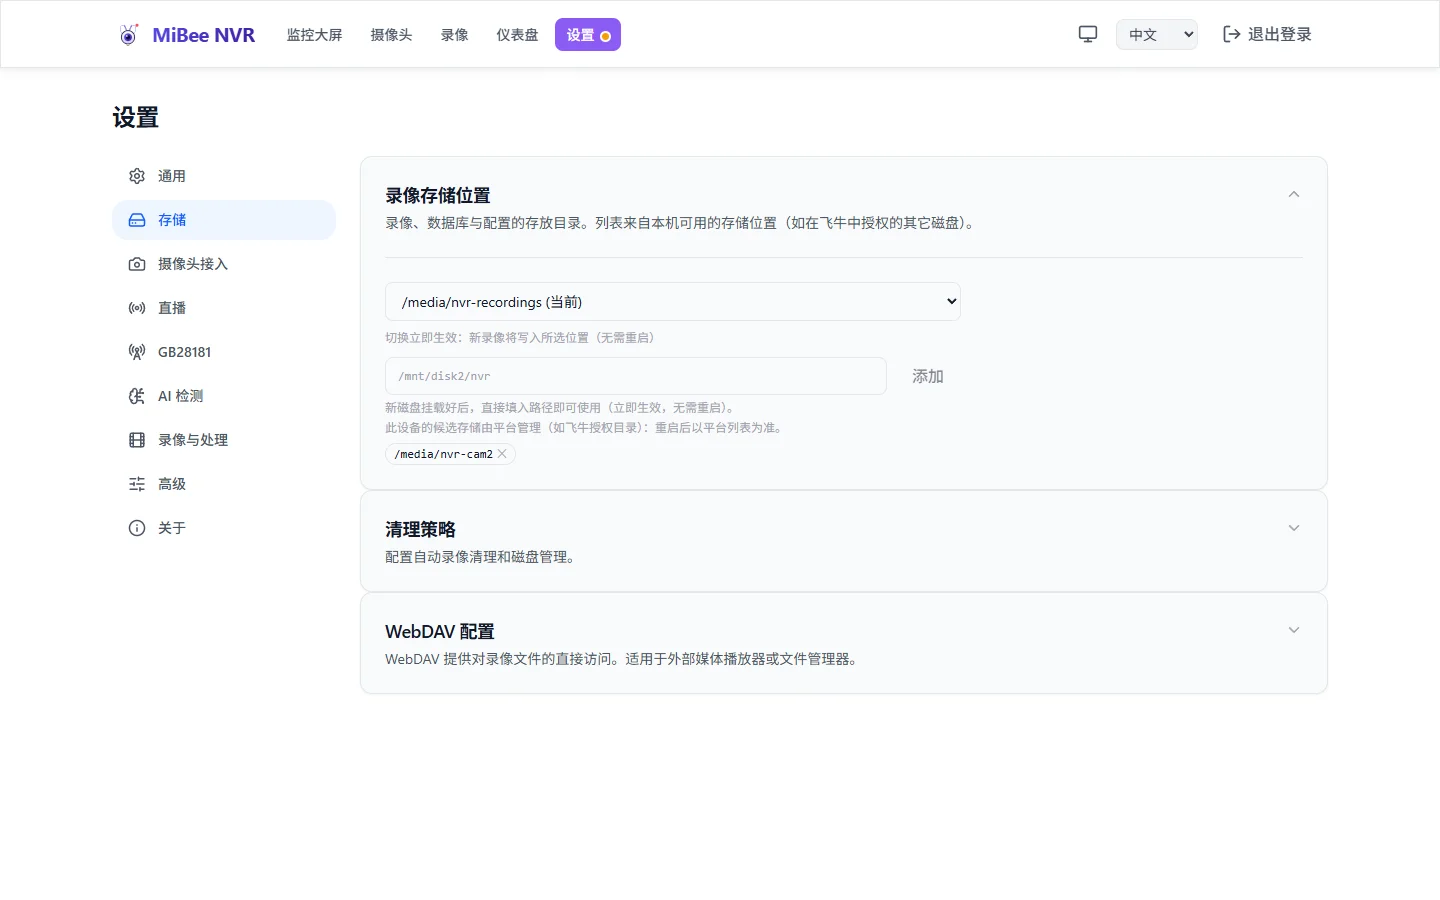
Task: Open the 监控大屏 nav item
Action: (x=314, y=35)
